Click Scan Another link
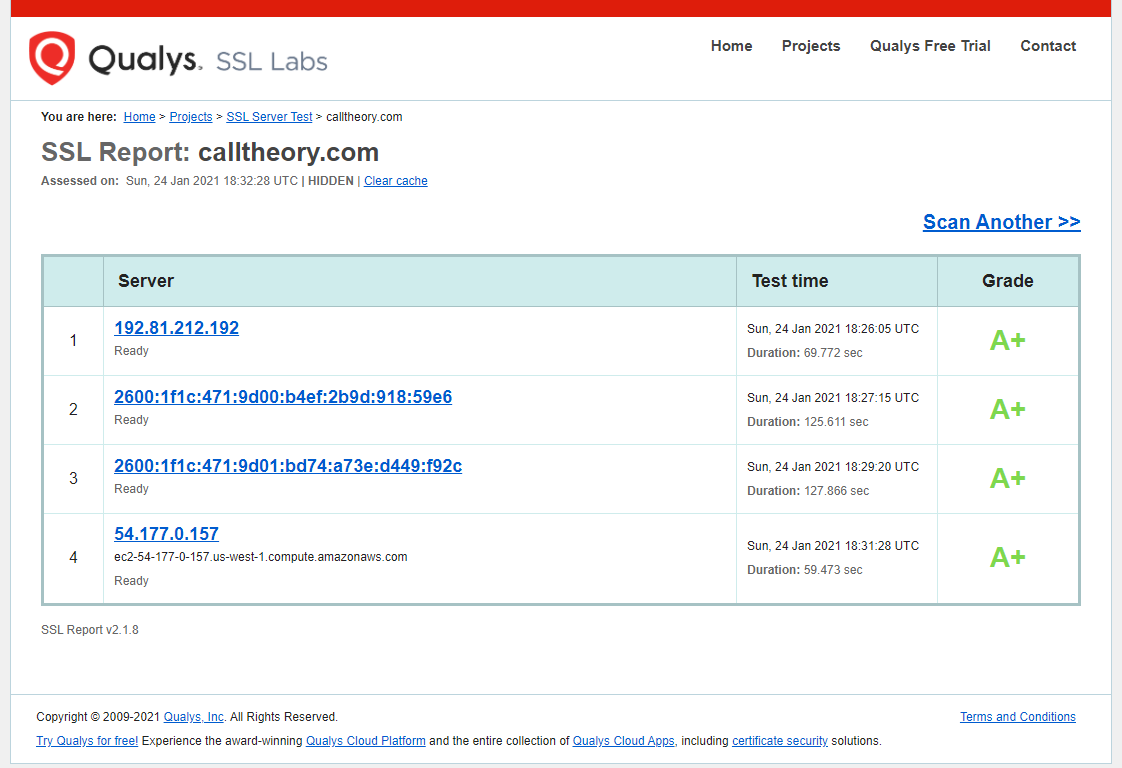The image size is (1122, 768). tap(1002, 222)
